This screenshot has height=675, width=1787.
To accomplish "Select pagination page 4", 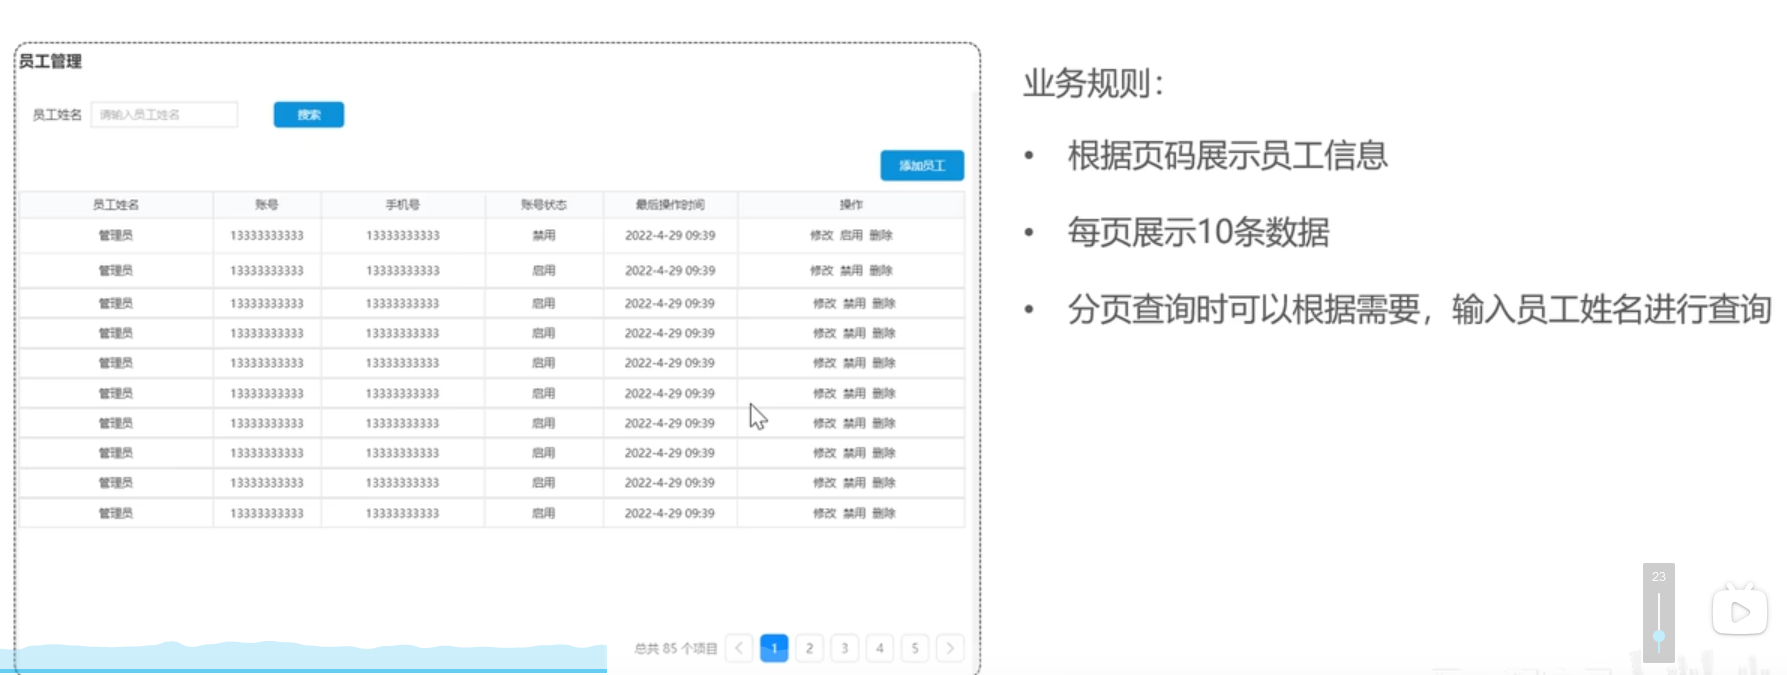I will 880,648.
